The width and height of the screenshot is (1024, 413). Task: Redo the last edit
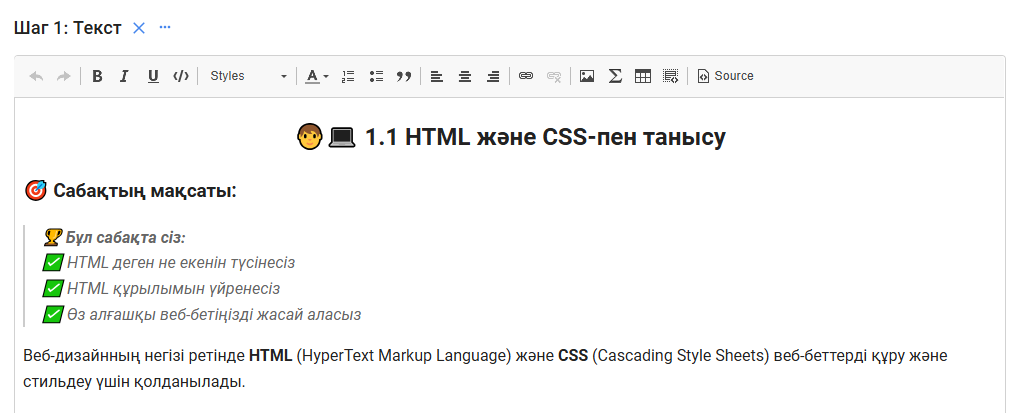[x=63, y=76]
